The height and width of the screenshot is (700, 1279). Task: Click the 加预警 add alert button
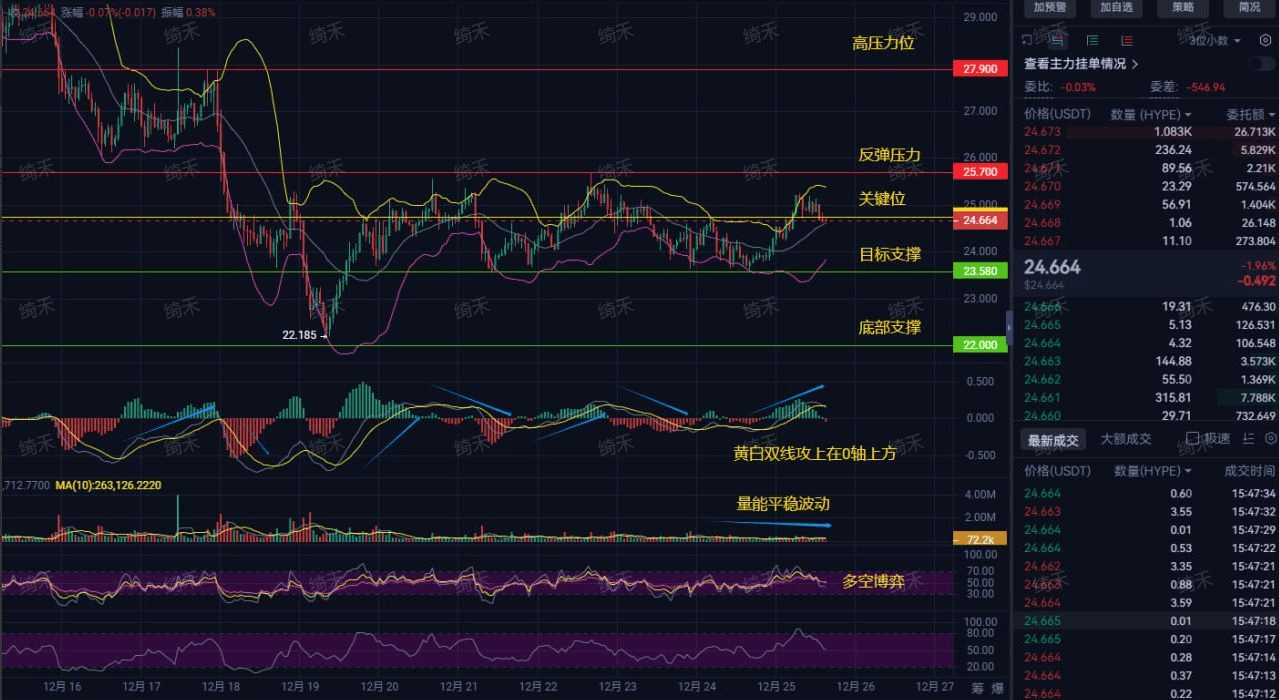tap(1049, 7)
